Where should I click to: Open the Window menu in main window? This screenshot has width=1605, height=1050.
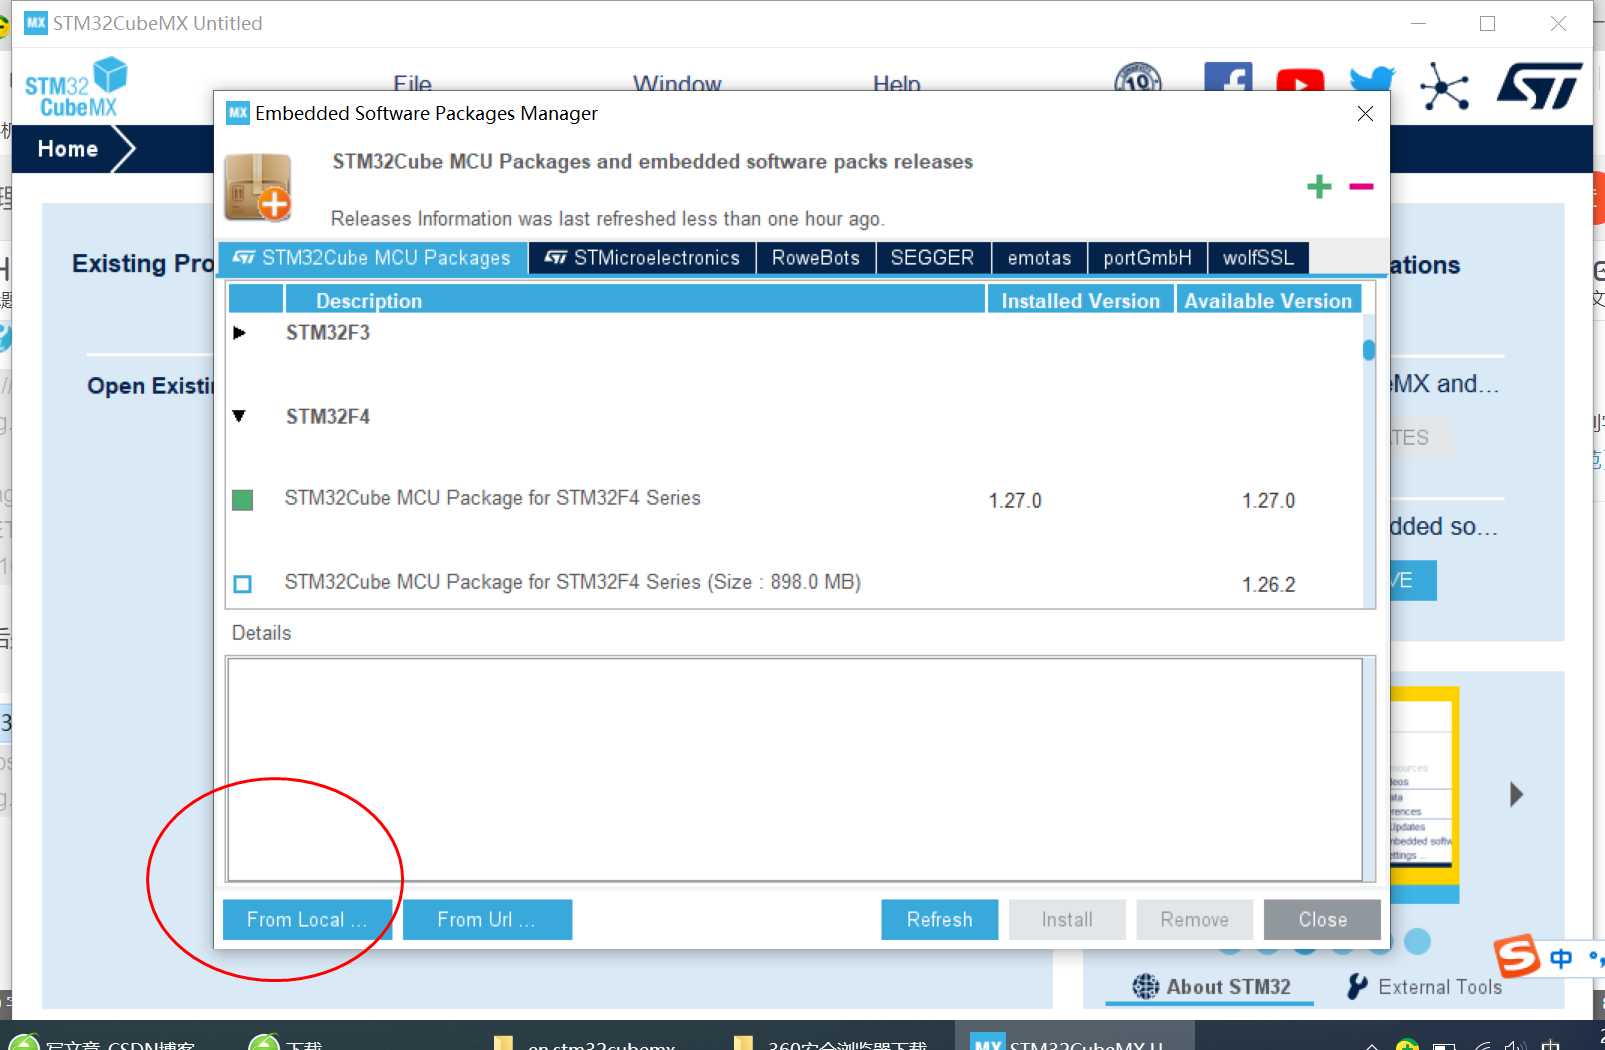(677, 84)
